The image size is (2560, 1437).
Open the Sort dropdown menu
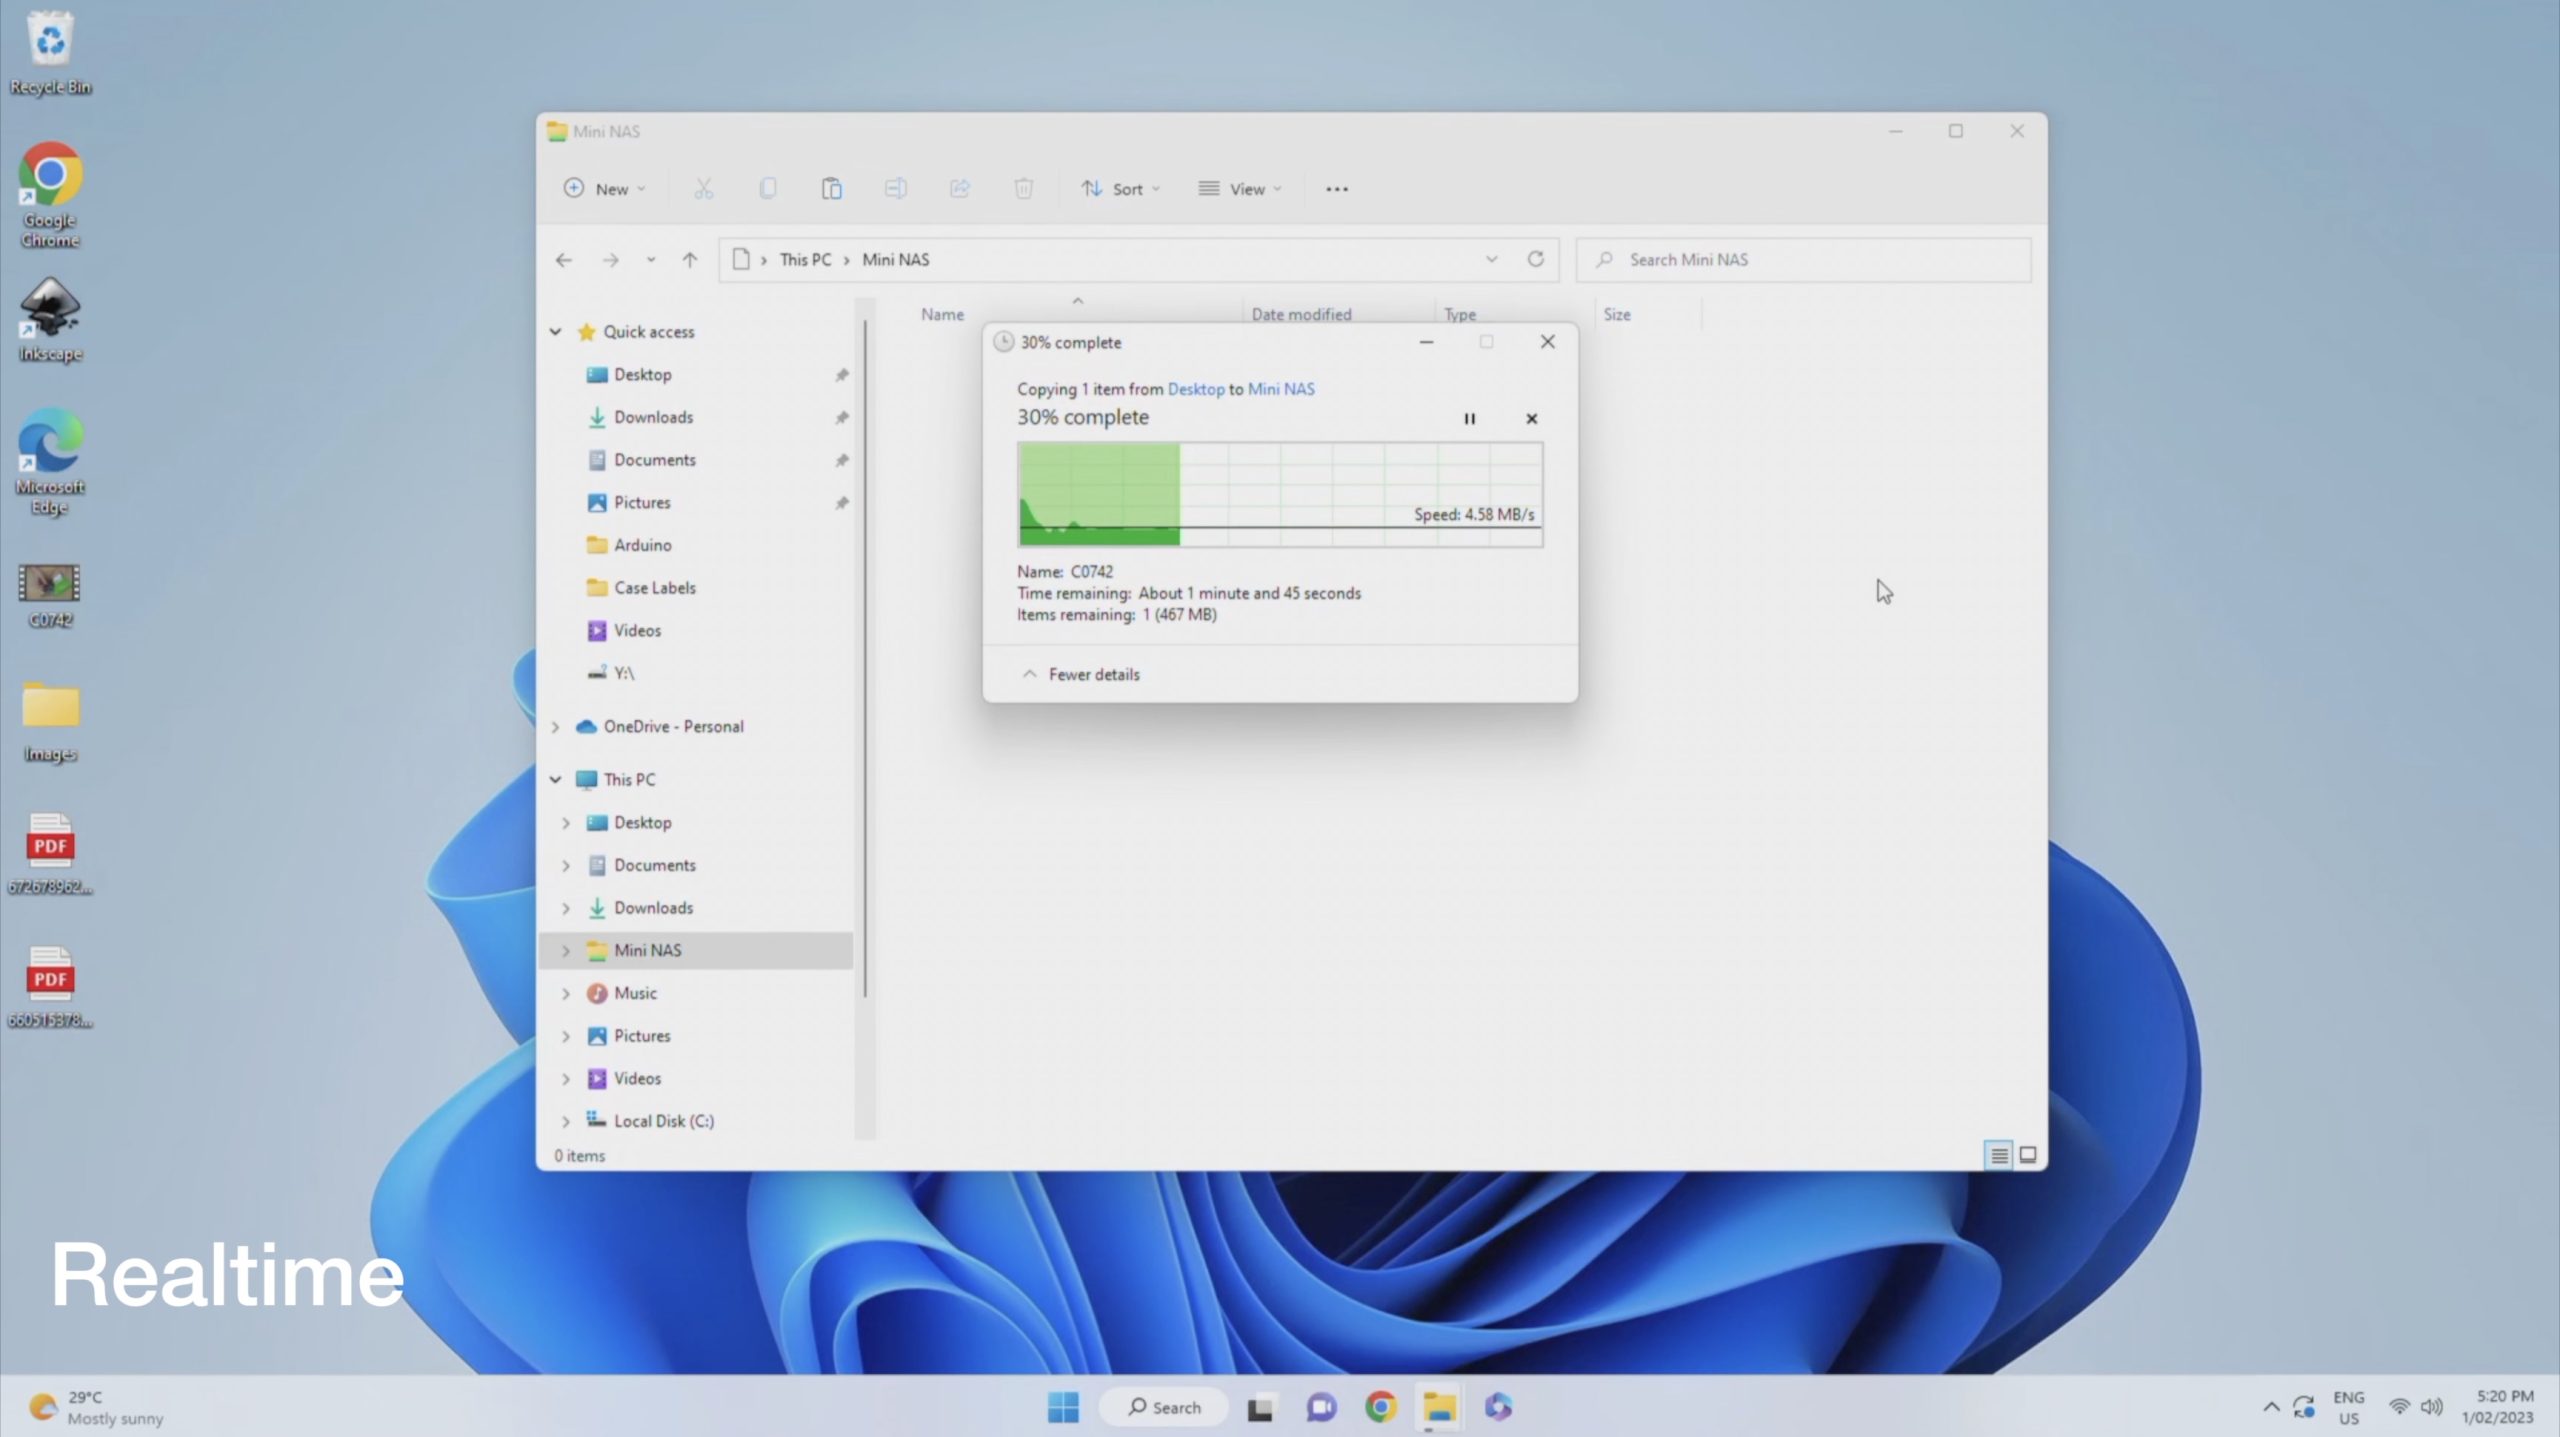tap(1120, 188)
